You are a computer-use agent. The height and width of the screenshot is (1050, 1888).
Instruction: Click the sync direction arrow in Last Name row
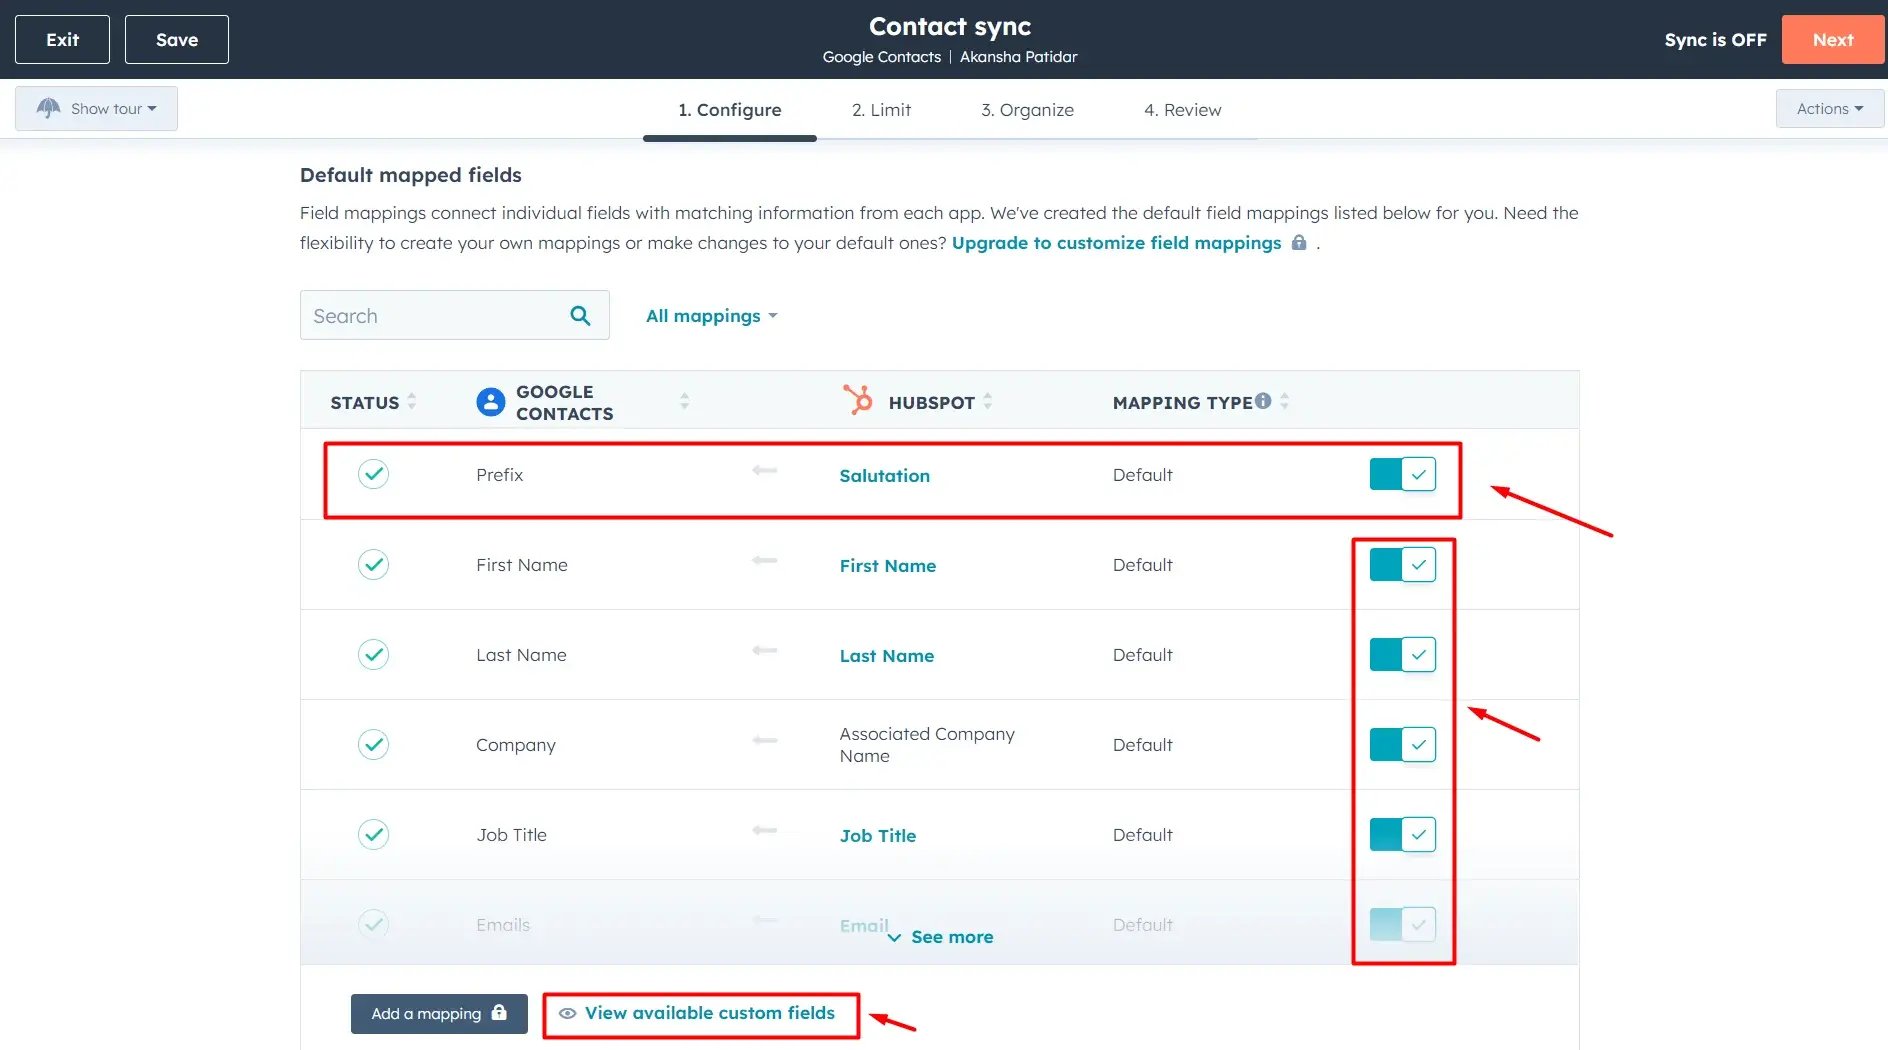(x=765, y=650)
